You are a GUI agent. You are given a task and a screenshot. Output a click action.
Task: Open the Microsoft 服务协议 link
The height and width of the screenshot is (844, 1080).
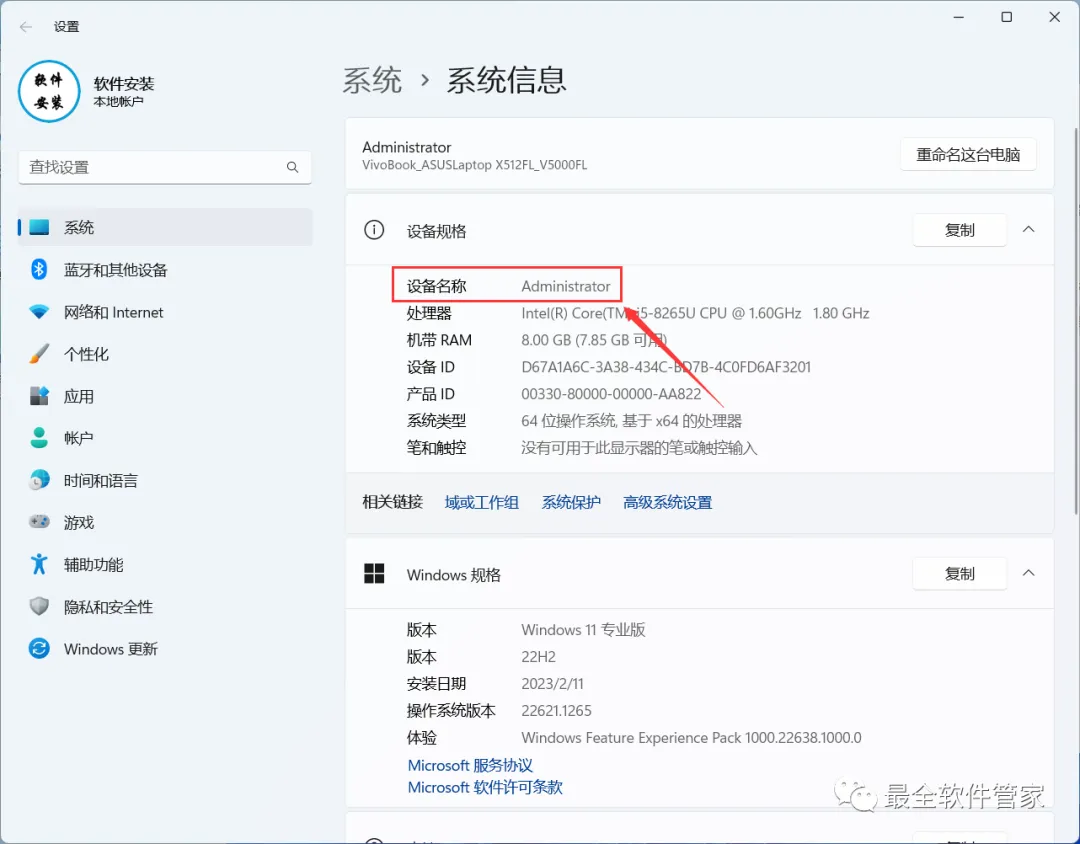click(x=470, y=765)
